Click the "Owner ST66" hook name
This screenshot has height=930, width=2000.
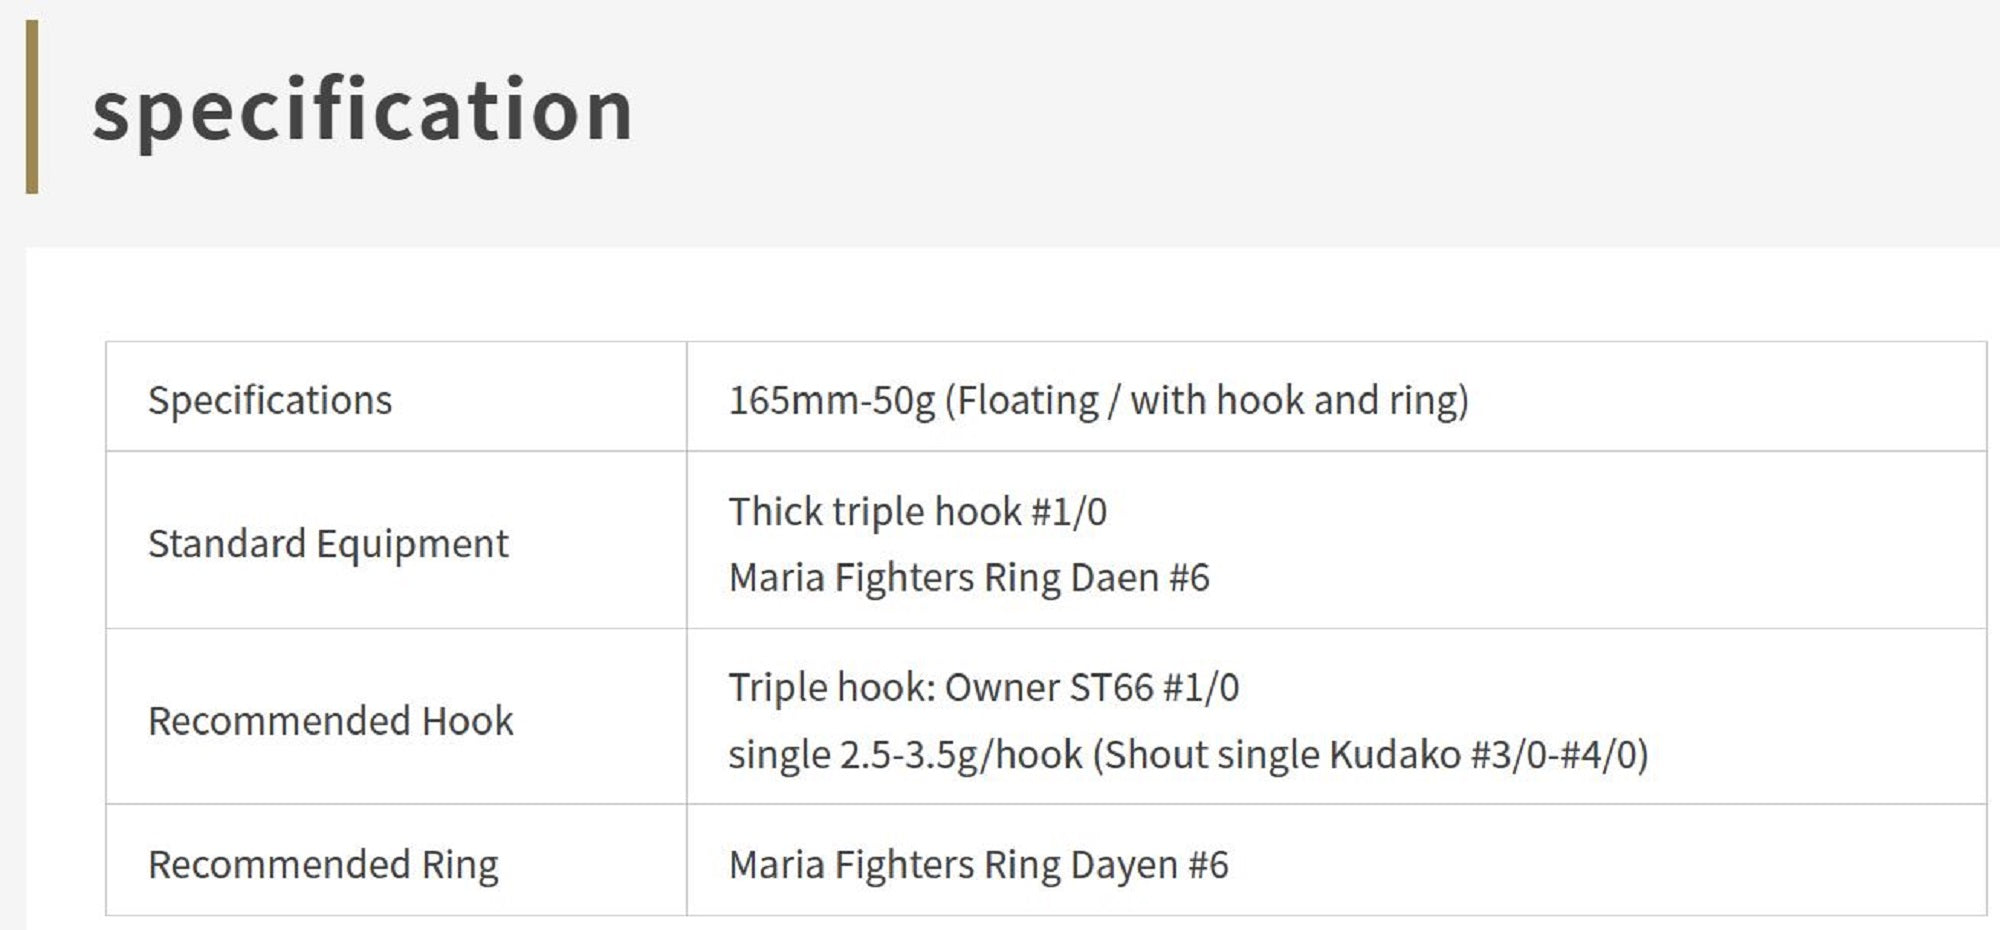(1049, 688)
